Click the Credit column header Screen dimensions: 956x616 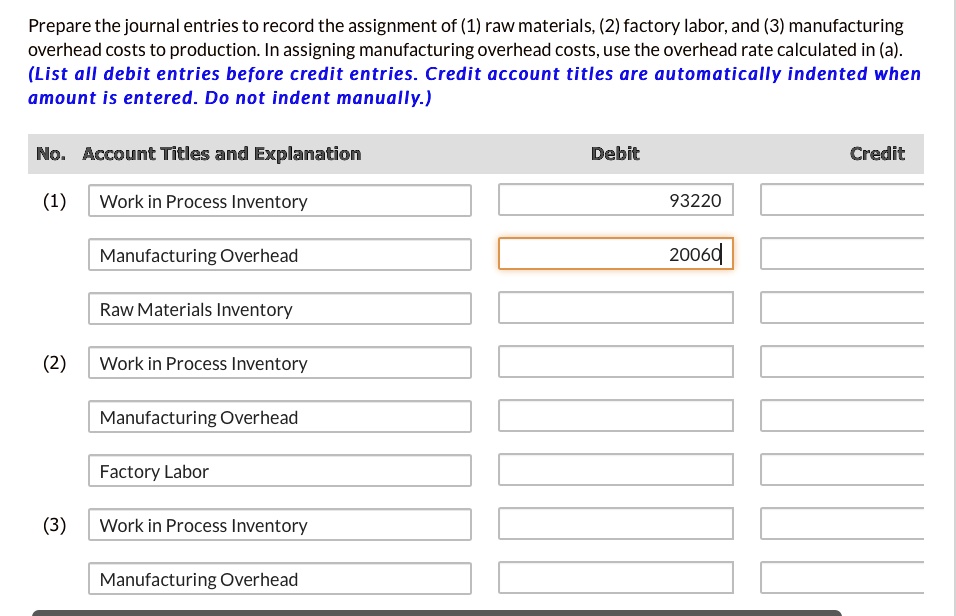[x=877, y=153]
